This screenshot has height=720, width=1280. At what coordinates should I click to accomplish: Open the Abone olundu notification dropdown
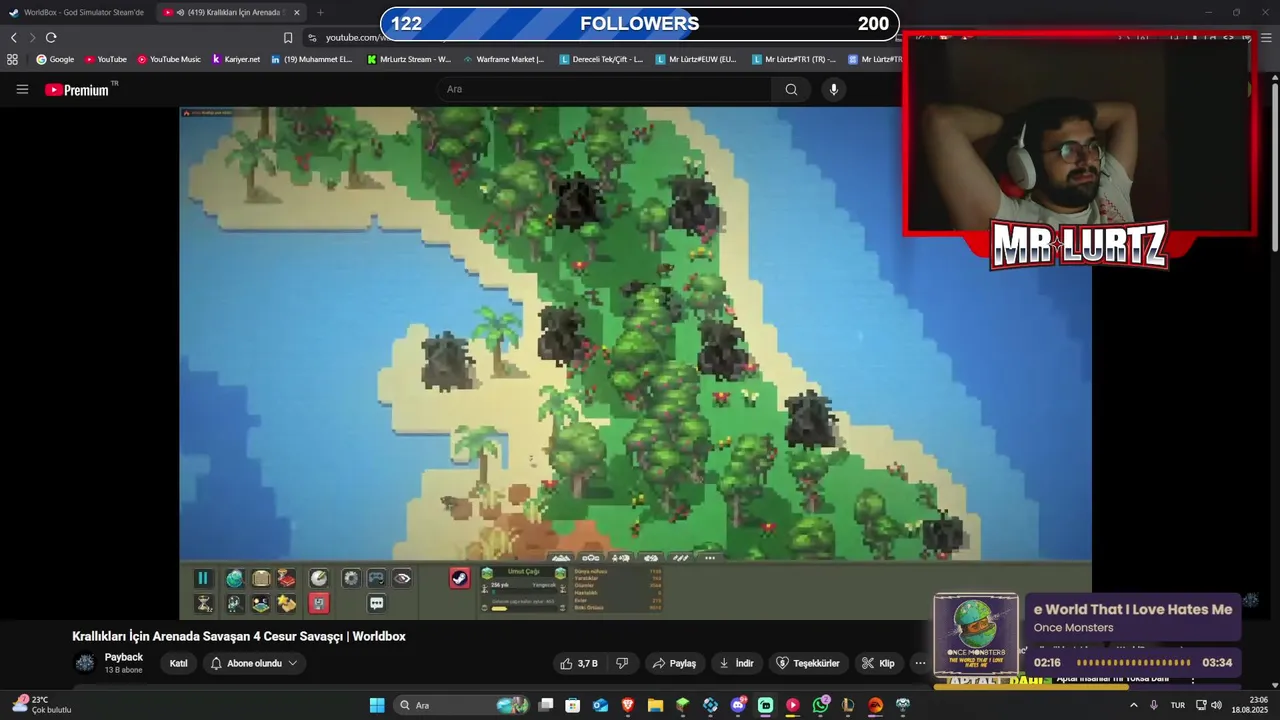pos(254,663)
